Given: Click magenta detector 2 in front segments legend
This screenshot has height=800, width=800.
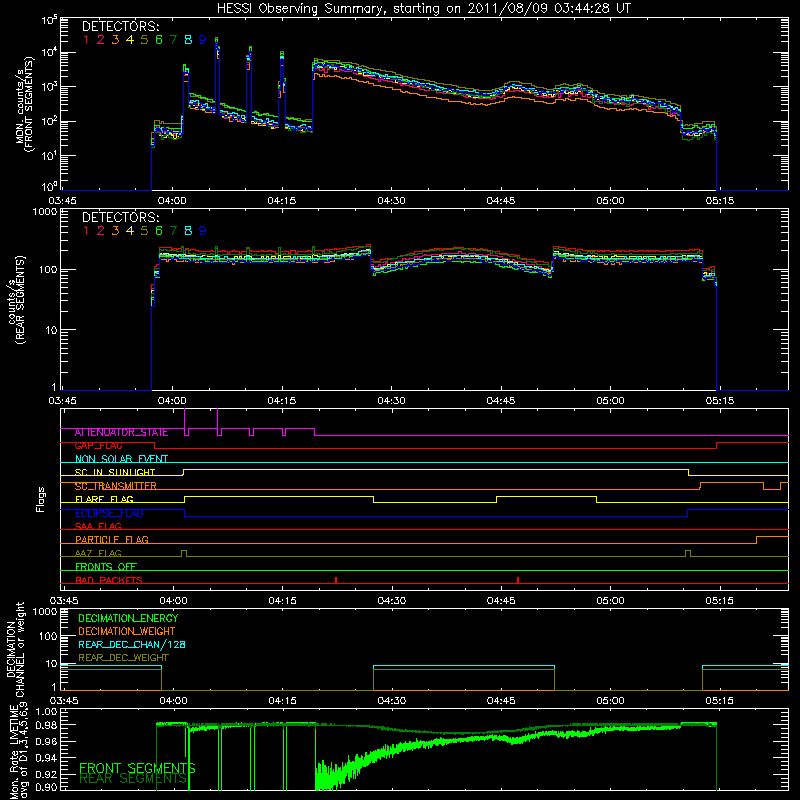Looking at the screenshot, I should click(101, 39).
